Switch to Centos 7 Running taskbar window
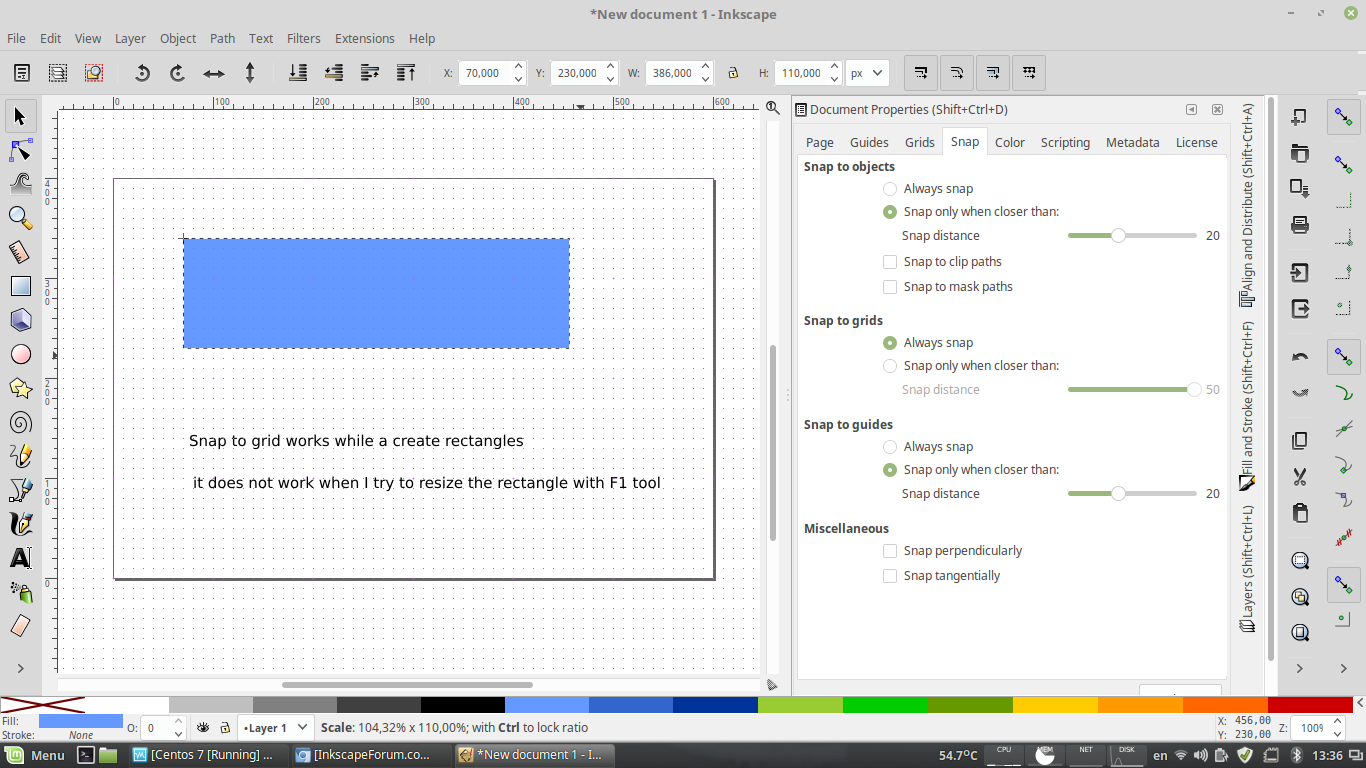The height and width of the screenshot is (768, 1366). [204, 755]
